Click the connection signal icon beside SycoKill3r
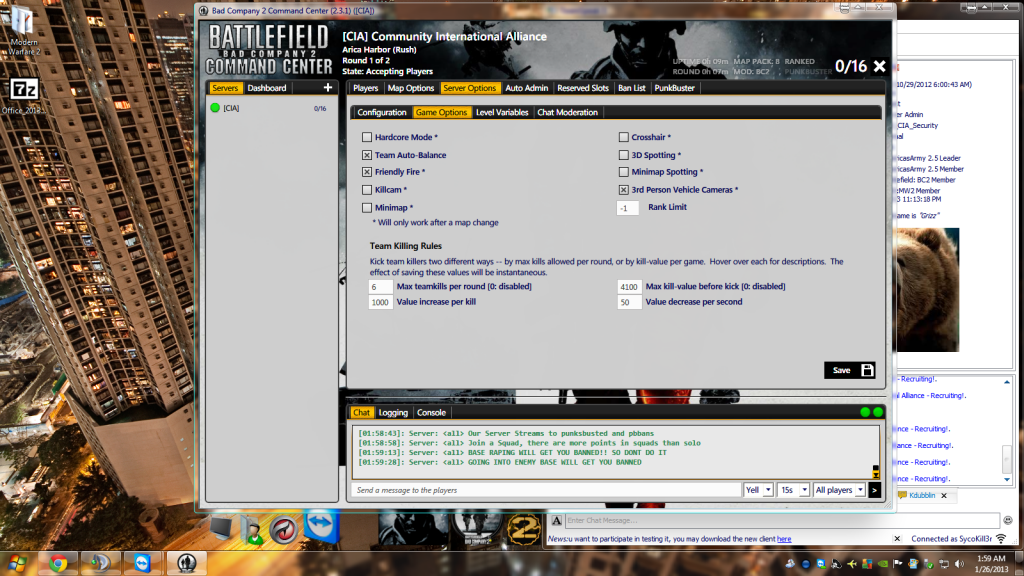Image resolution: width=1024 pixels, height=576 pixels. point(1001,539)
